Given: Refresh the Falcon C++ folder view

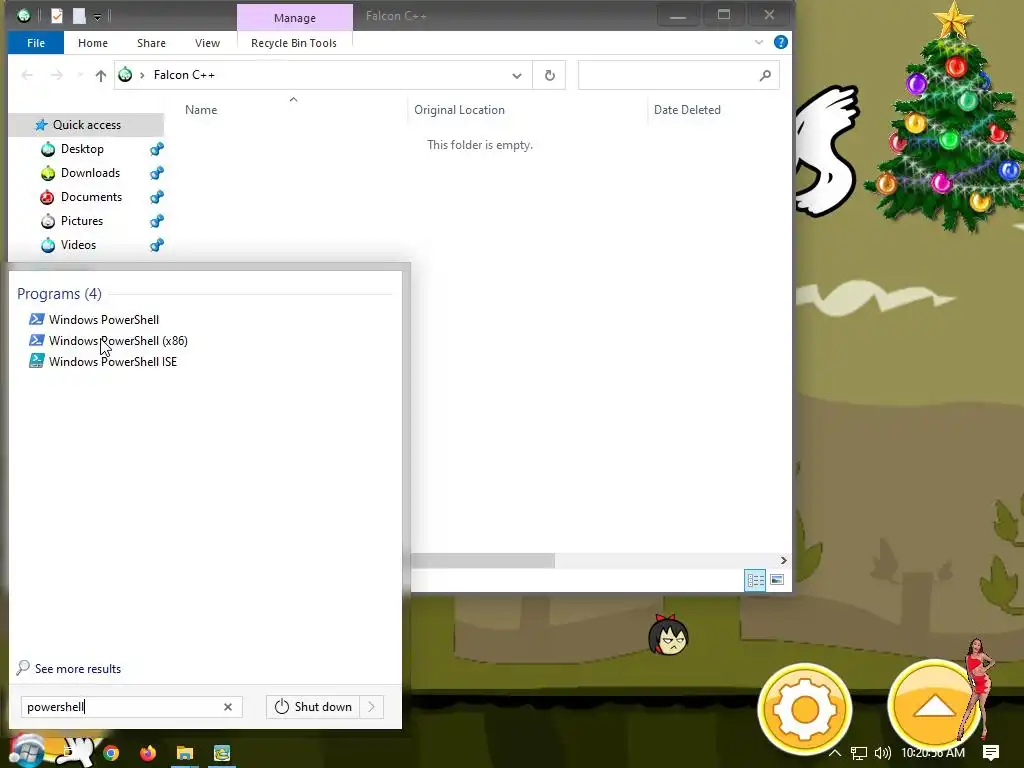Looking at the screenshot, I should tap(550, 76).
